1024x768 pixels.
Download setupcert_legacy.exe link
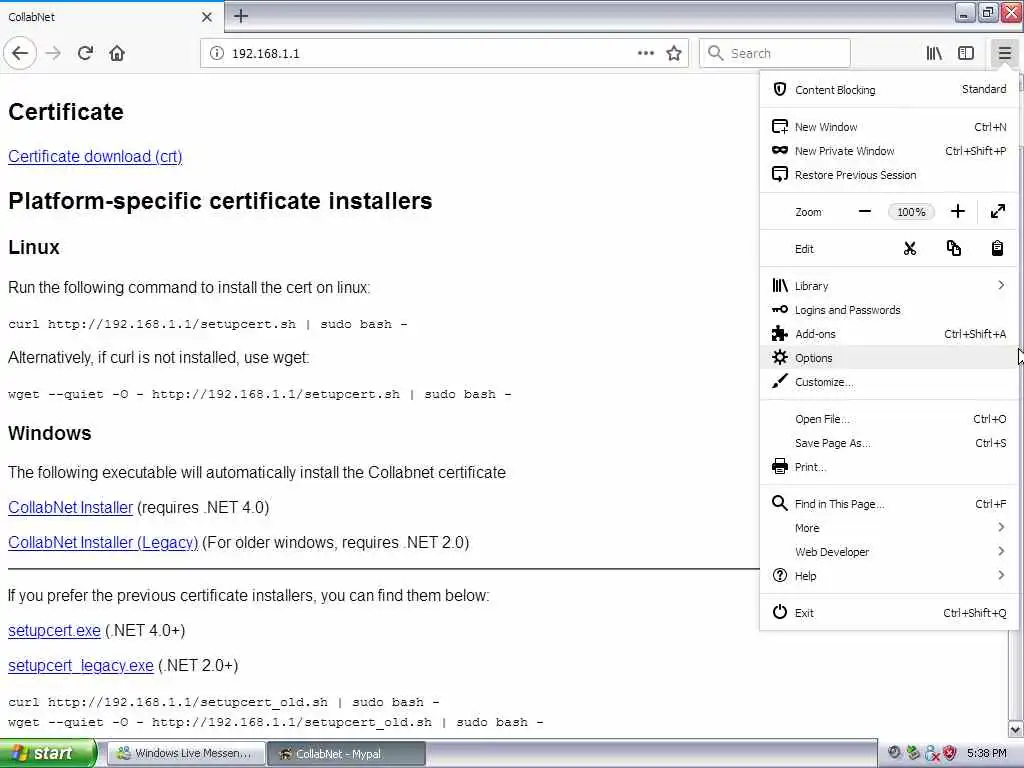click(x=81, y=665)
